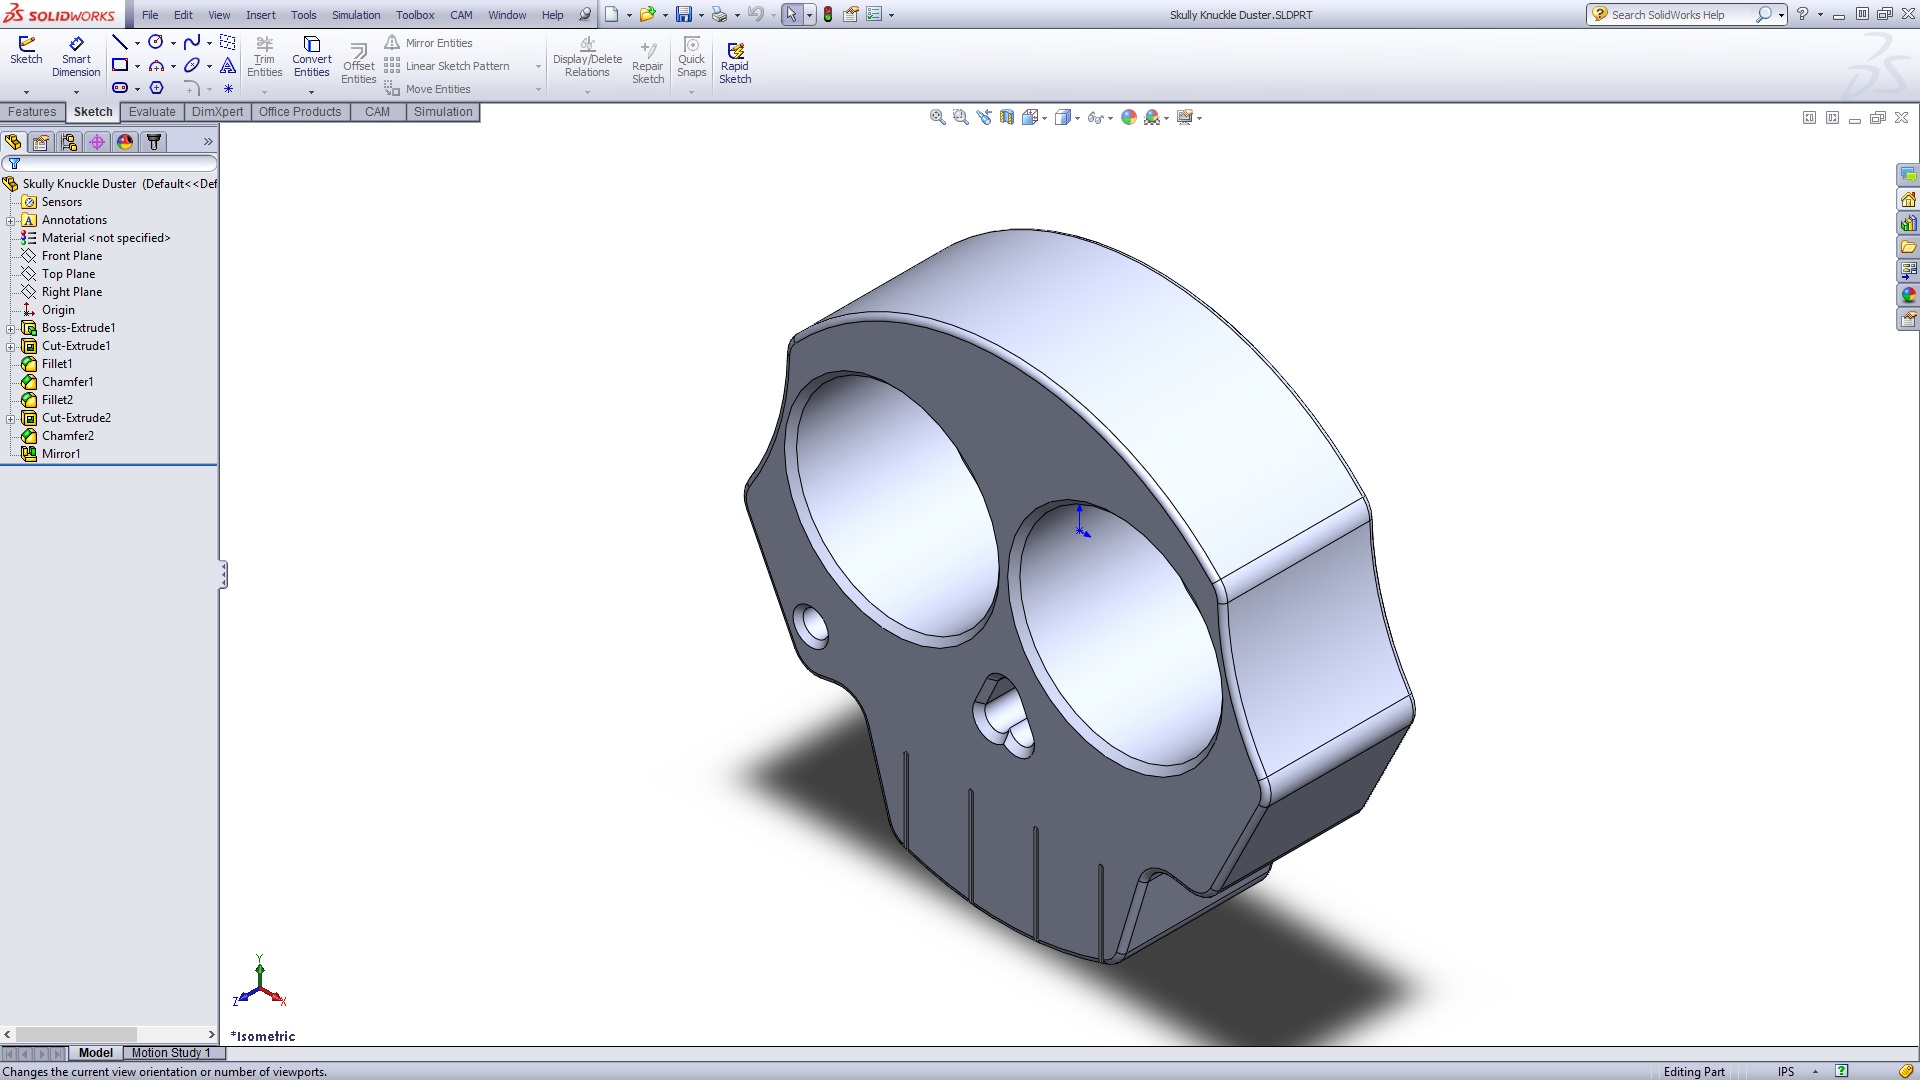Open the Section View tool
Screen dimensions: 1920x1080
(1007, 117)
